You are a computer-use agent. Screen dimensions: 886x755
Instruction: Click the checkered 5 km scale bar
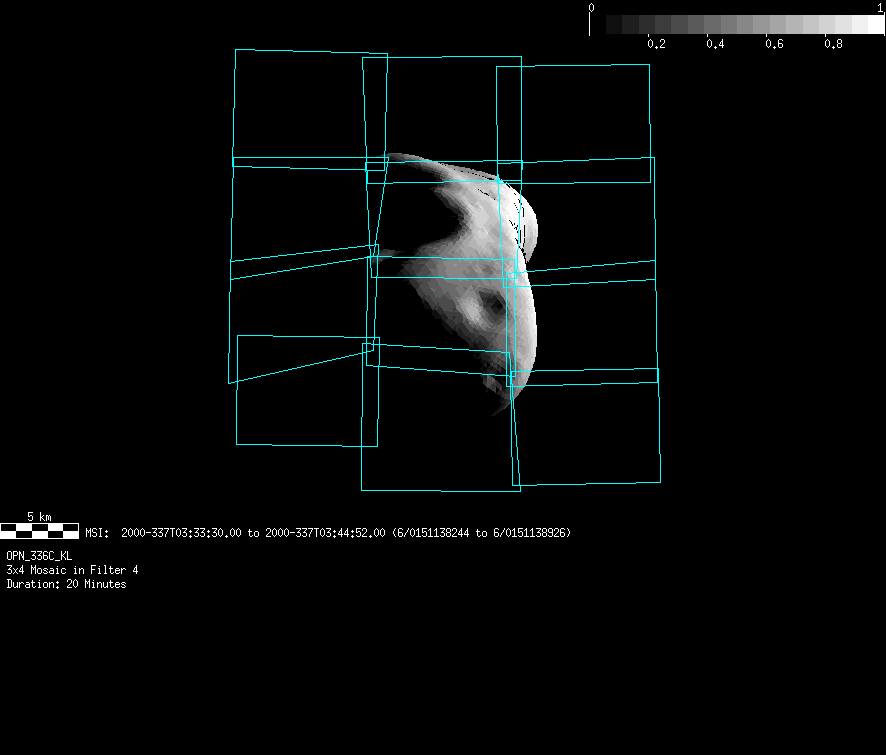[39, 531]
